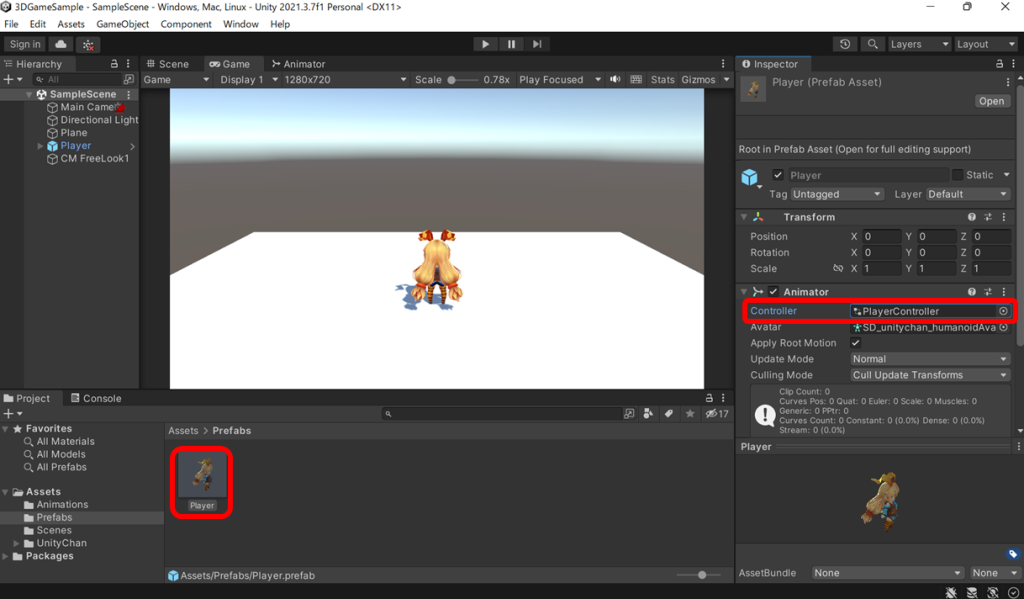The image size is (1024, 599).
Task: Toggle the Static checkbox
Action: pyautogui.click(x=957, y=175)
